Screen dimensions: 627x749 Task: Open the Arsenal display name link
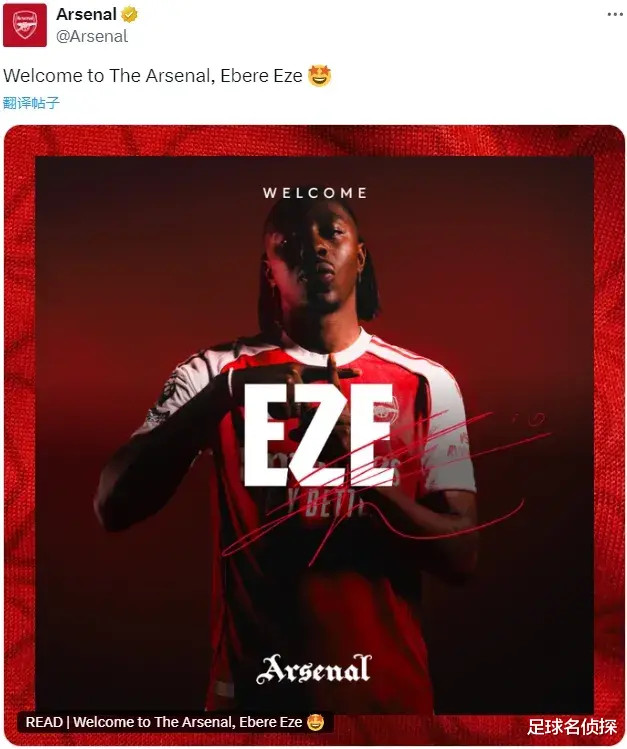pos(86,15)
